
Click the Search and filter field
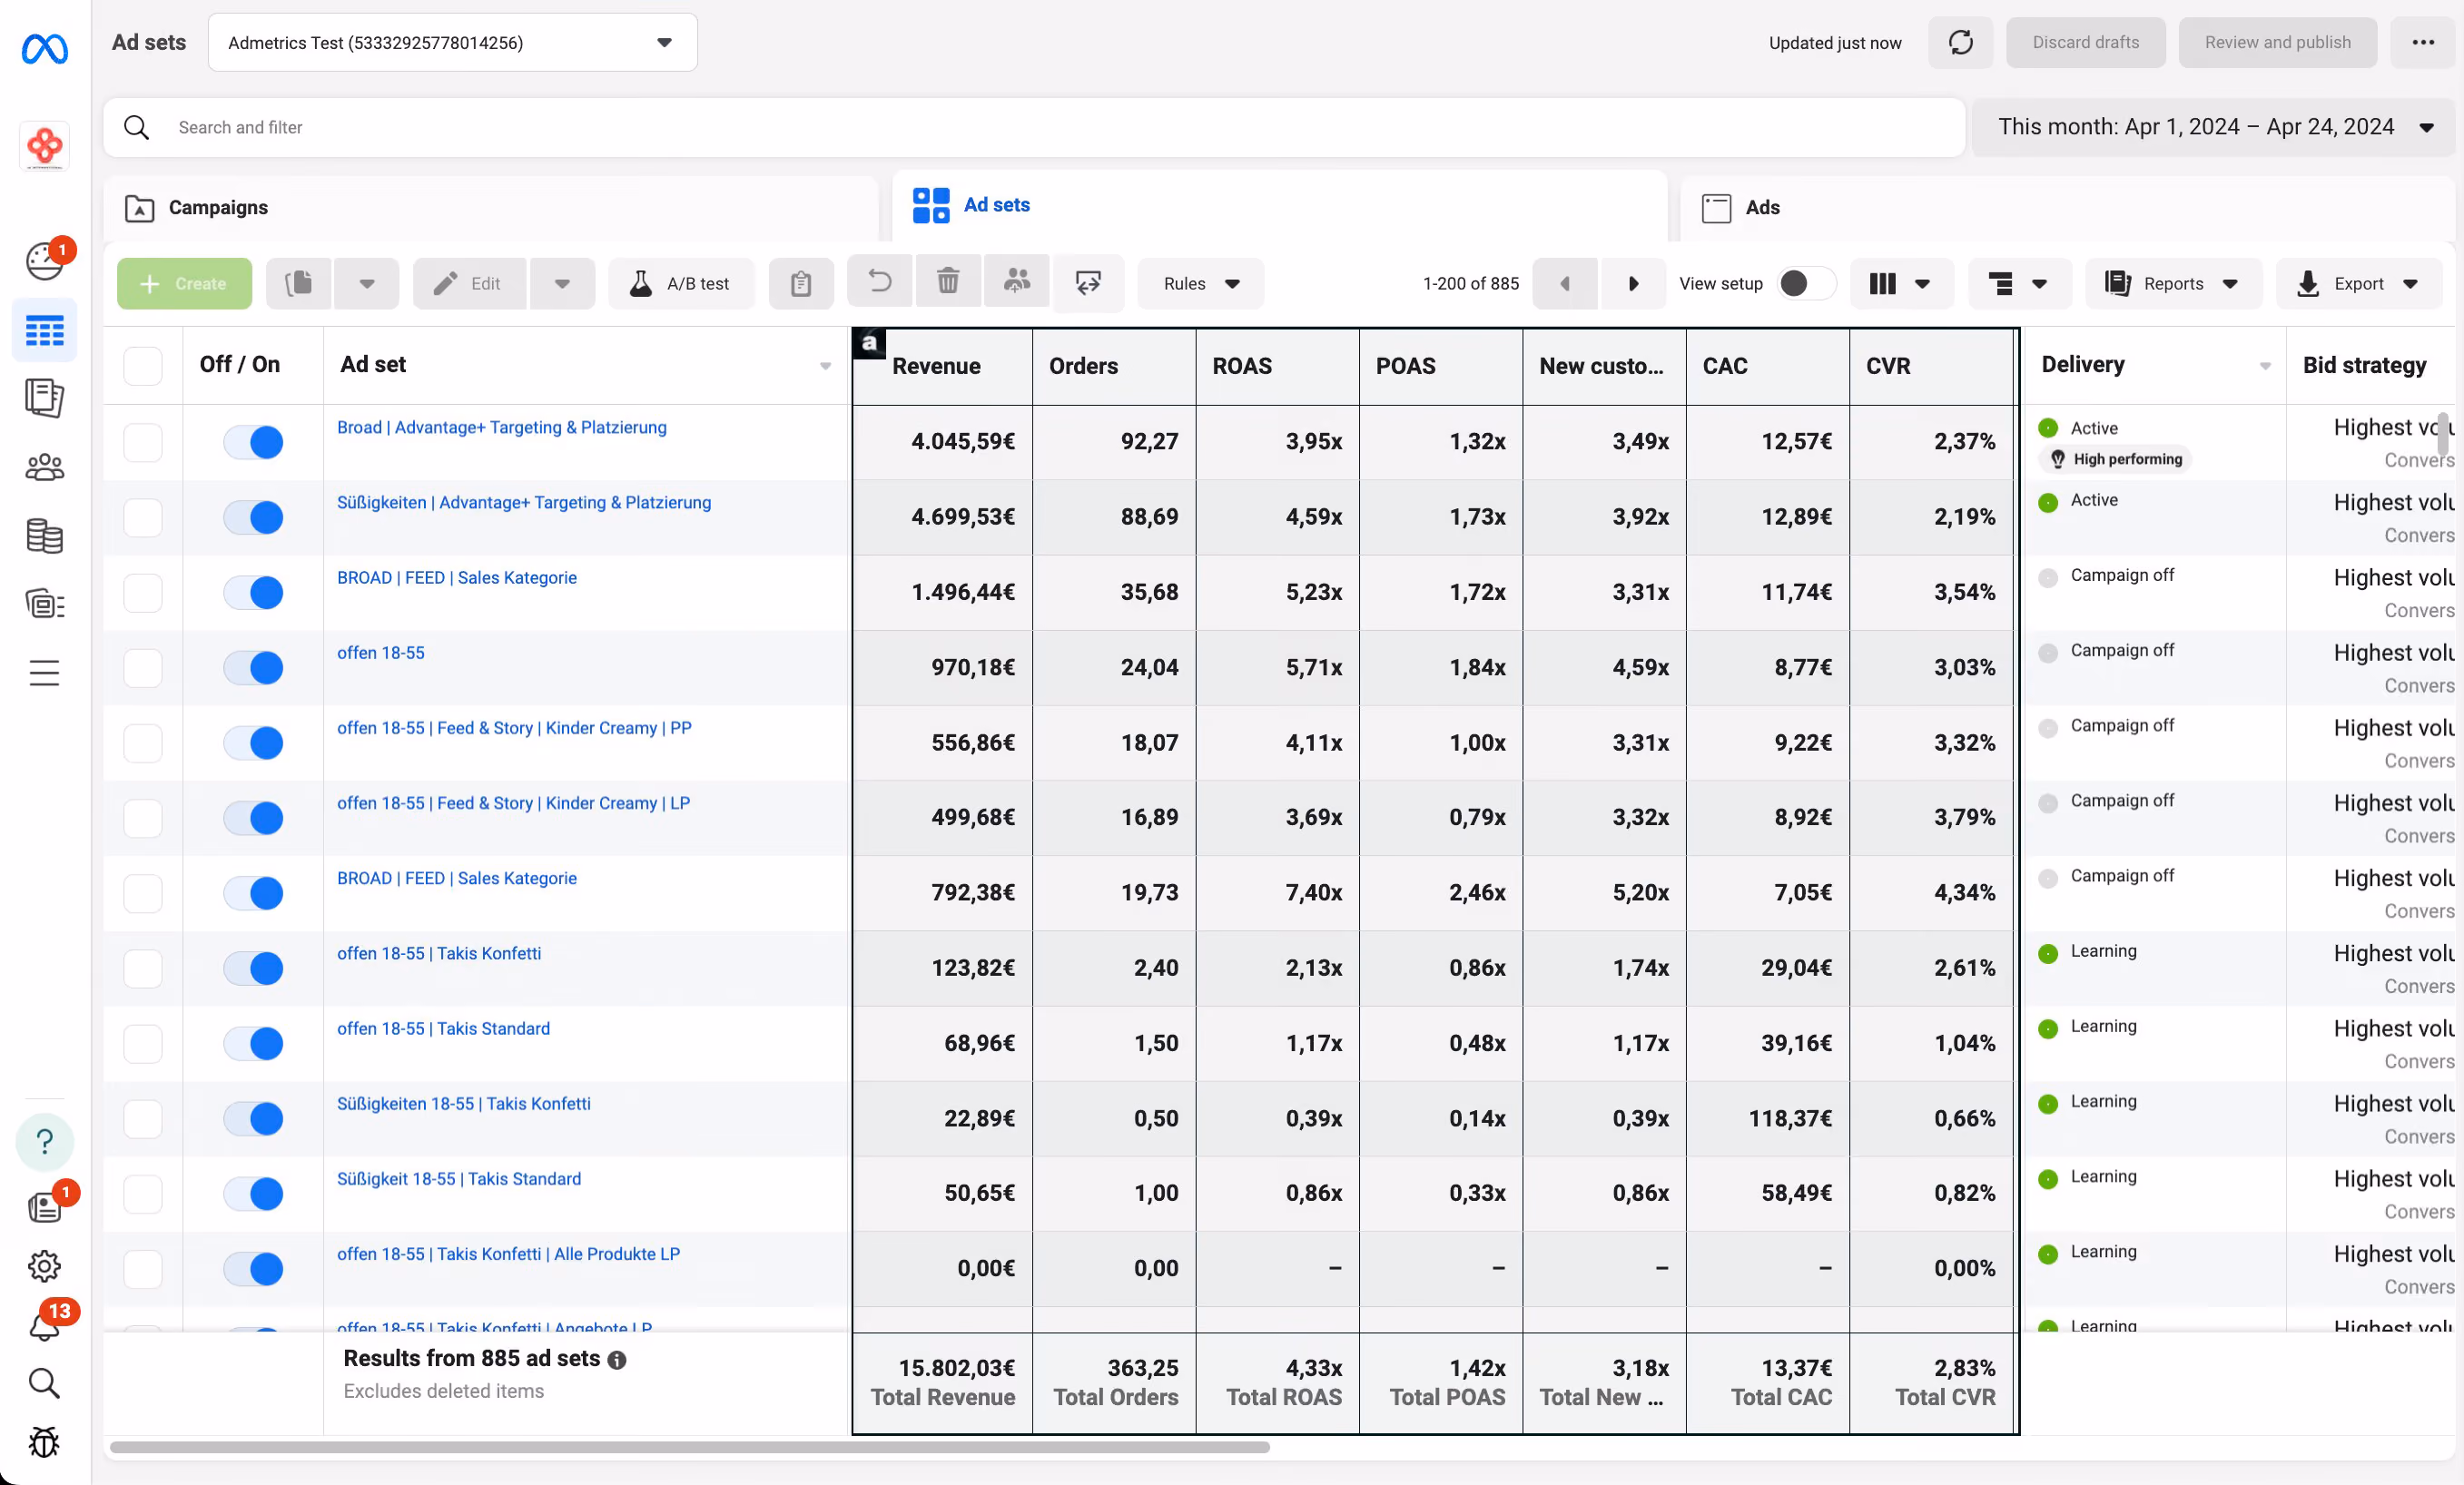[x=1034, y=127]
